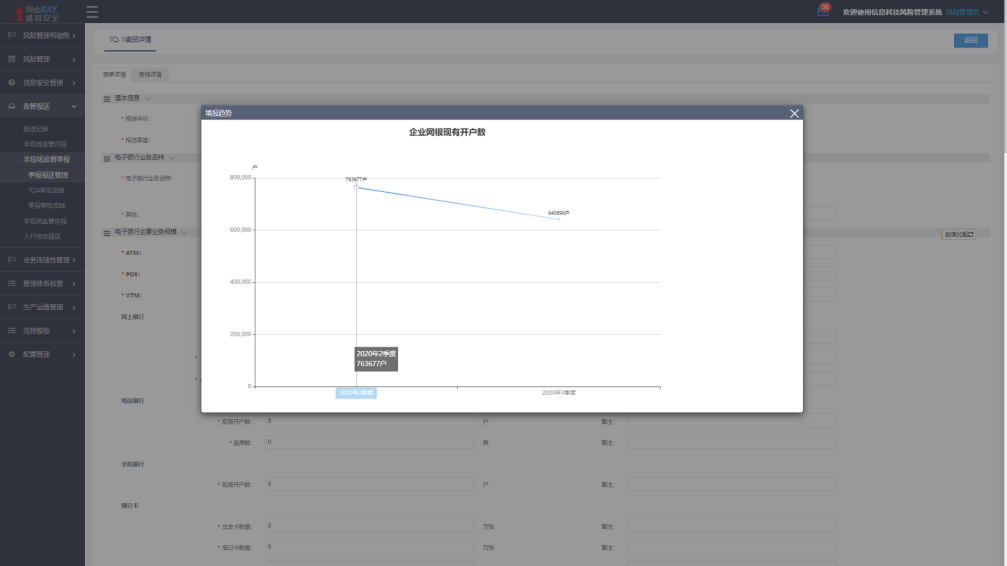The width and height of the screenshot is (1007, 566).
Task: Close the 填报趋势 chart dialog
Action: click(x=794, y=113)
